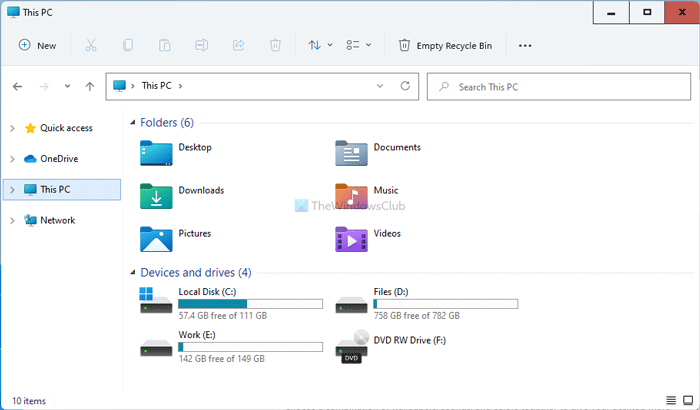
Task: Click the Cut scissors icon
Action: [x=91, y=45]
